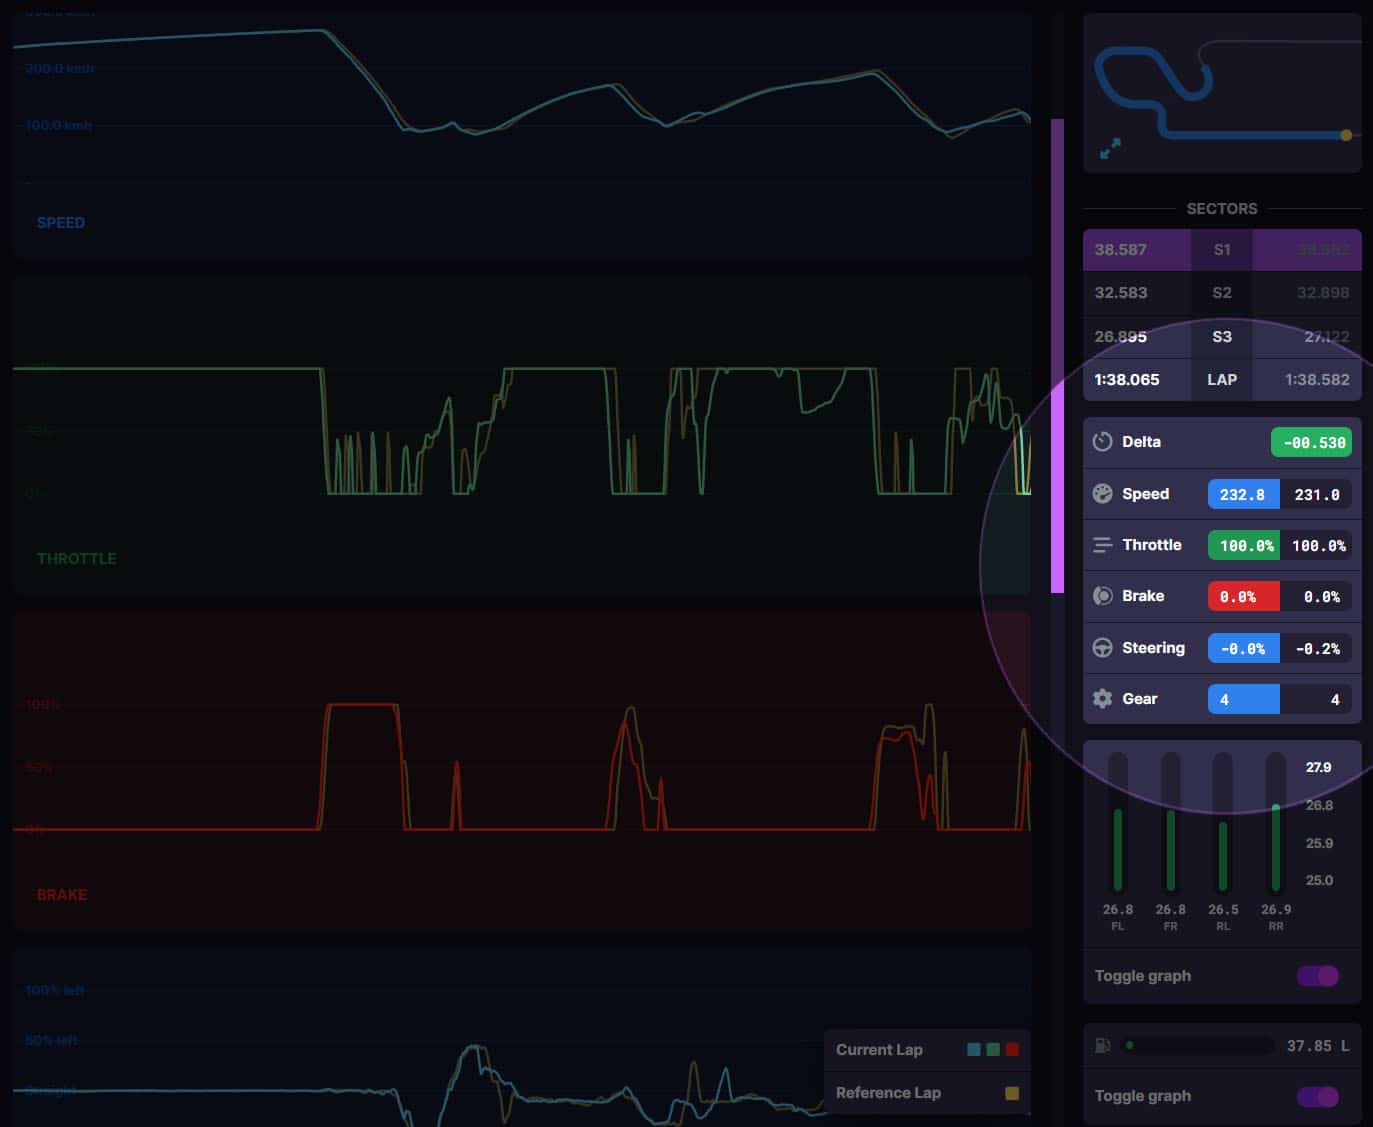The width and height of the screenshot is (1373, 1127).
Task: Click the Speed gauge icon
Action: point(1102,494)
